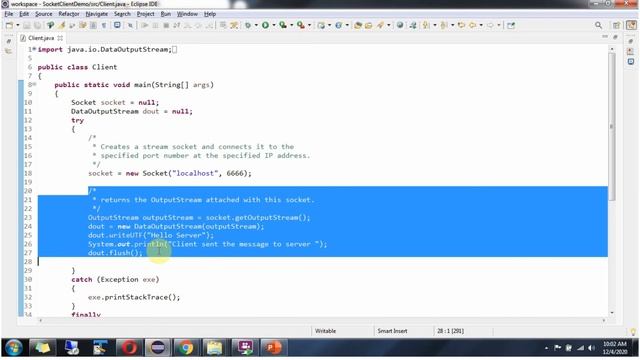Open Google Chrome from the taskbar

coord(186,348)
